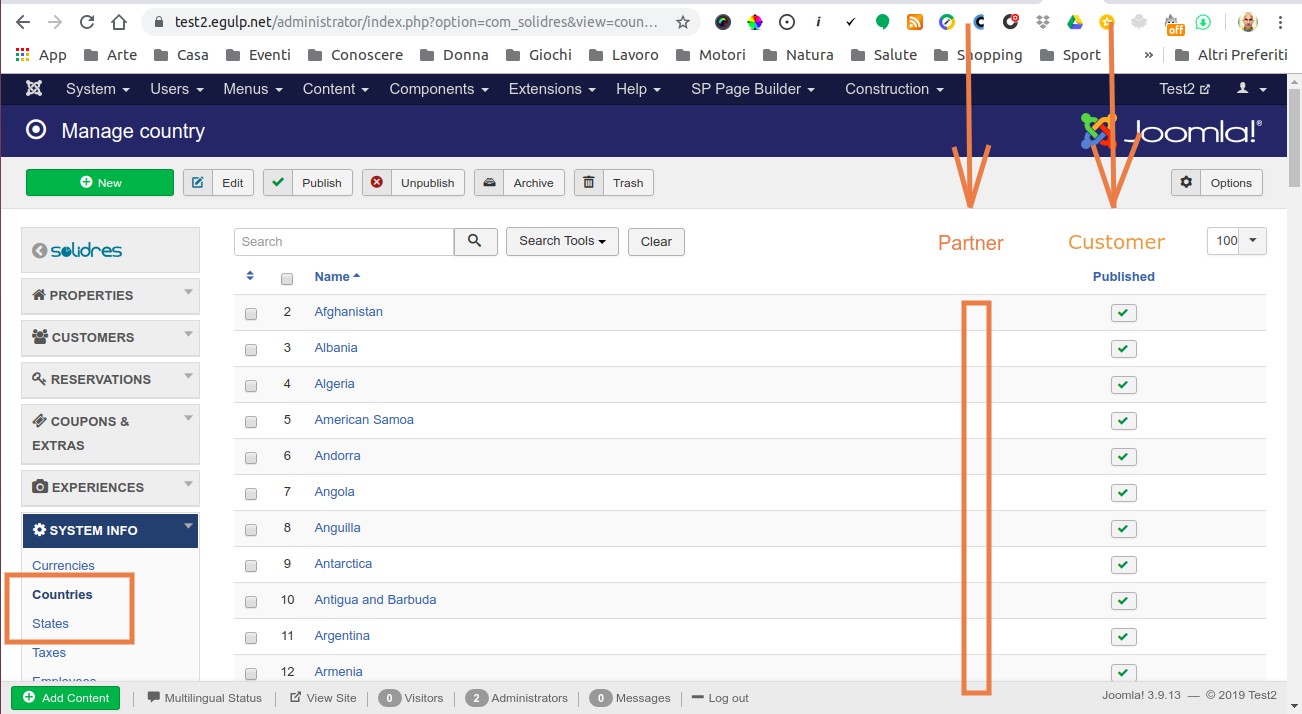Viewport: 1302px width, 714px height.
Task: Open the Extensions menu
Action: coord(552,89)
